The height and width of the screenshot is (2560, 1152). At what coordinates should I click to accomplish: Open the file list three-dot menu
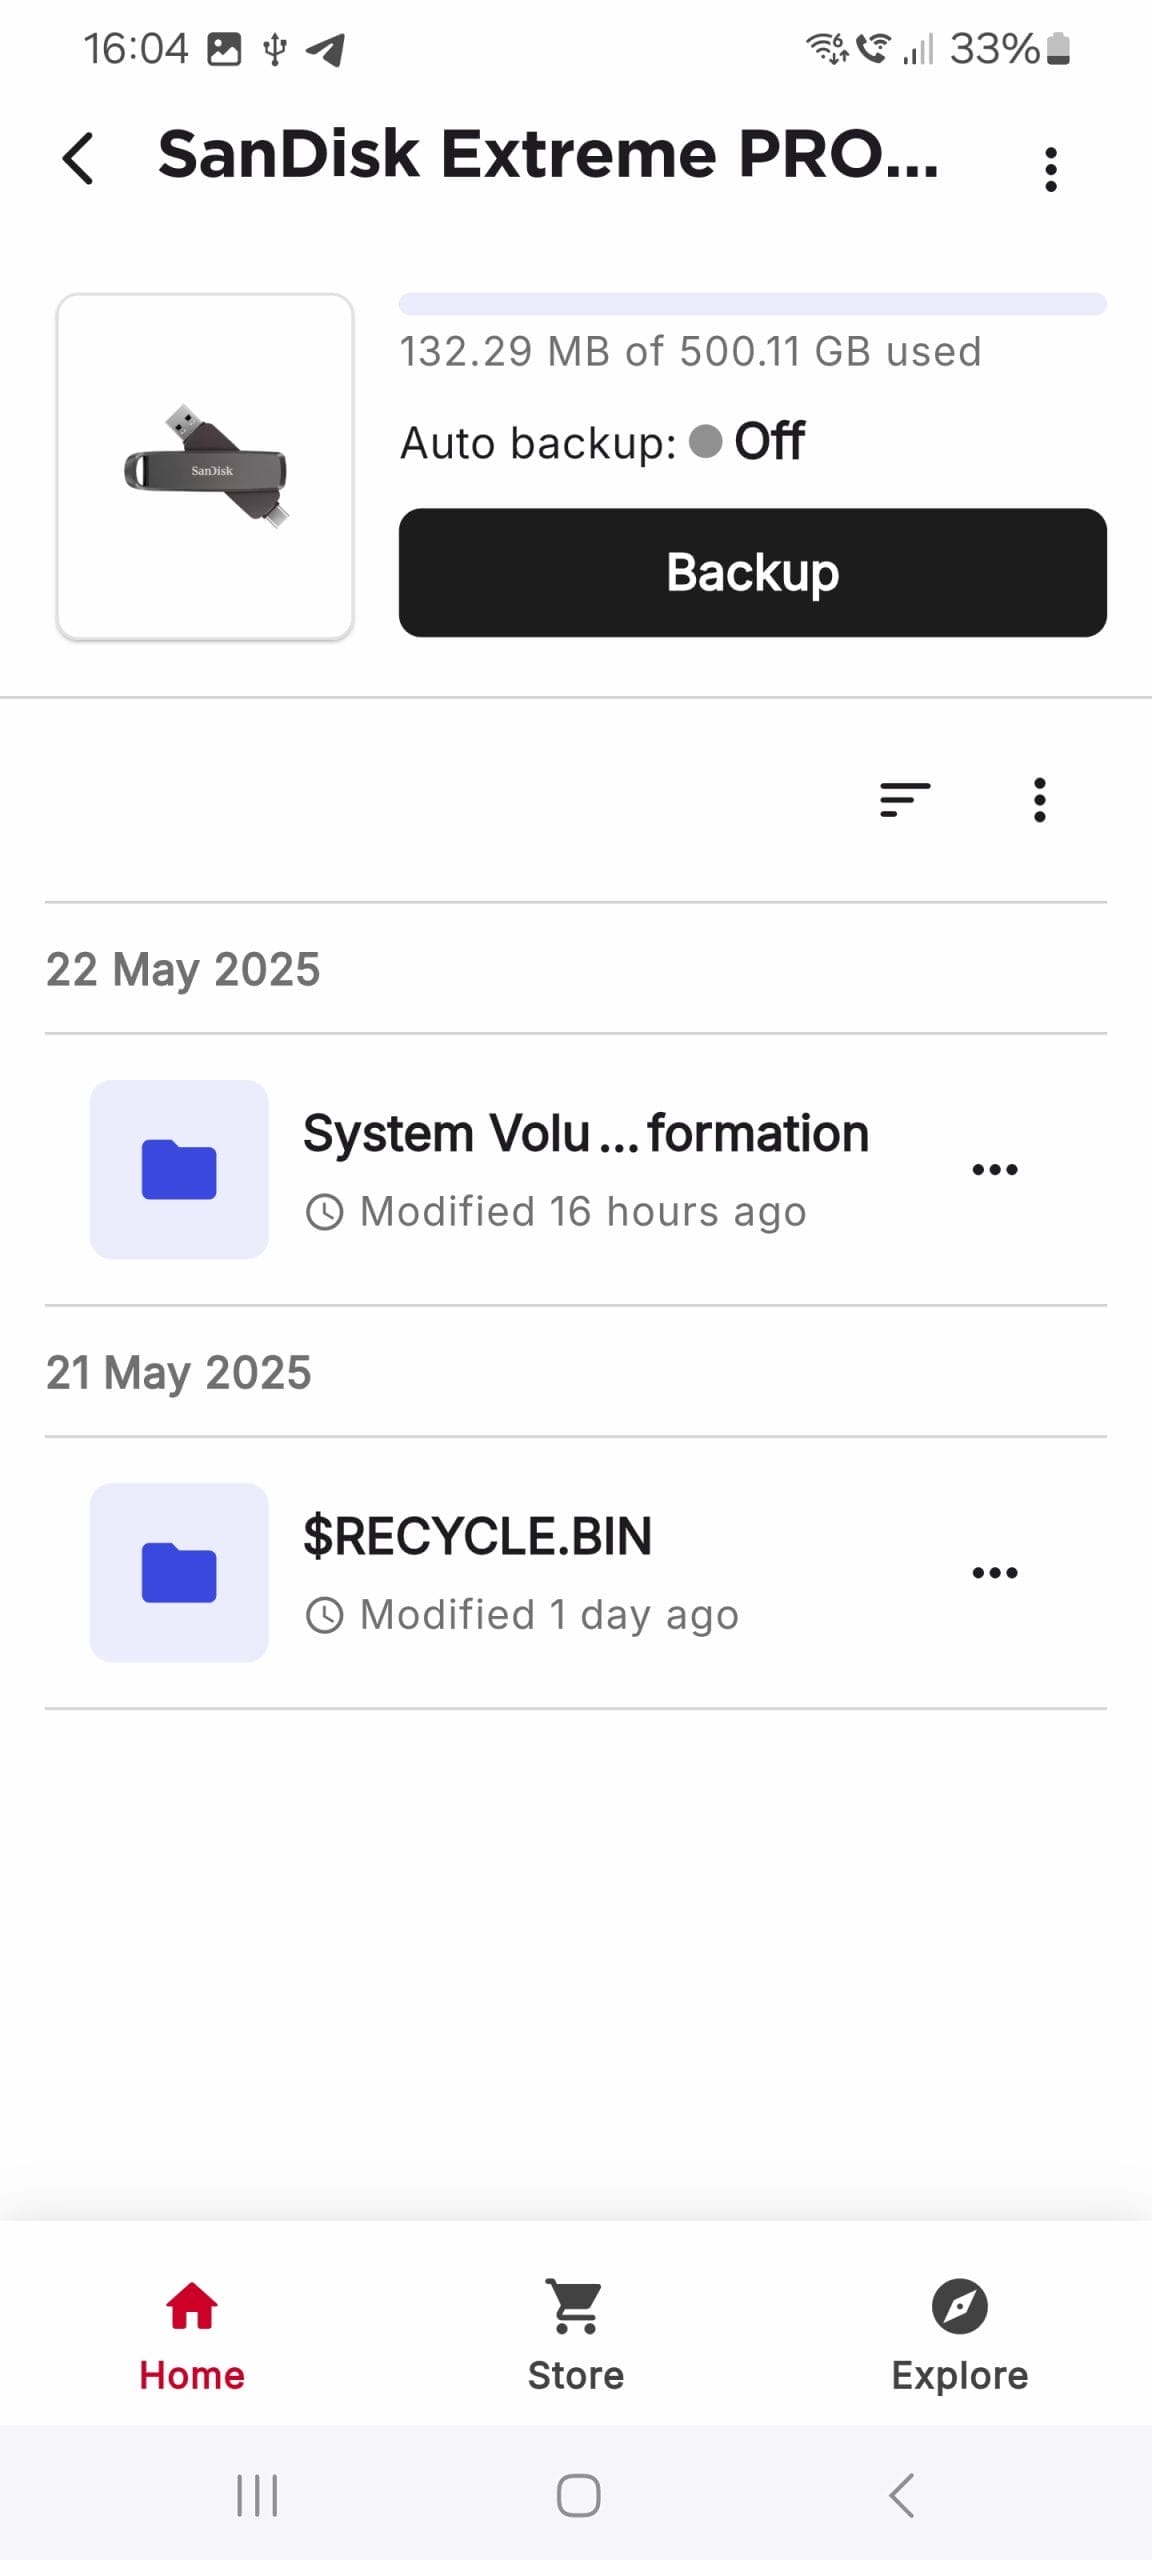point(1040,800)
